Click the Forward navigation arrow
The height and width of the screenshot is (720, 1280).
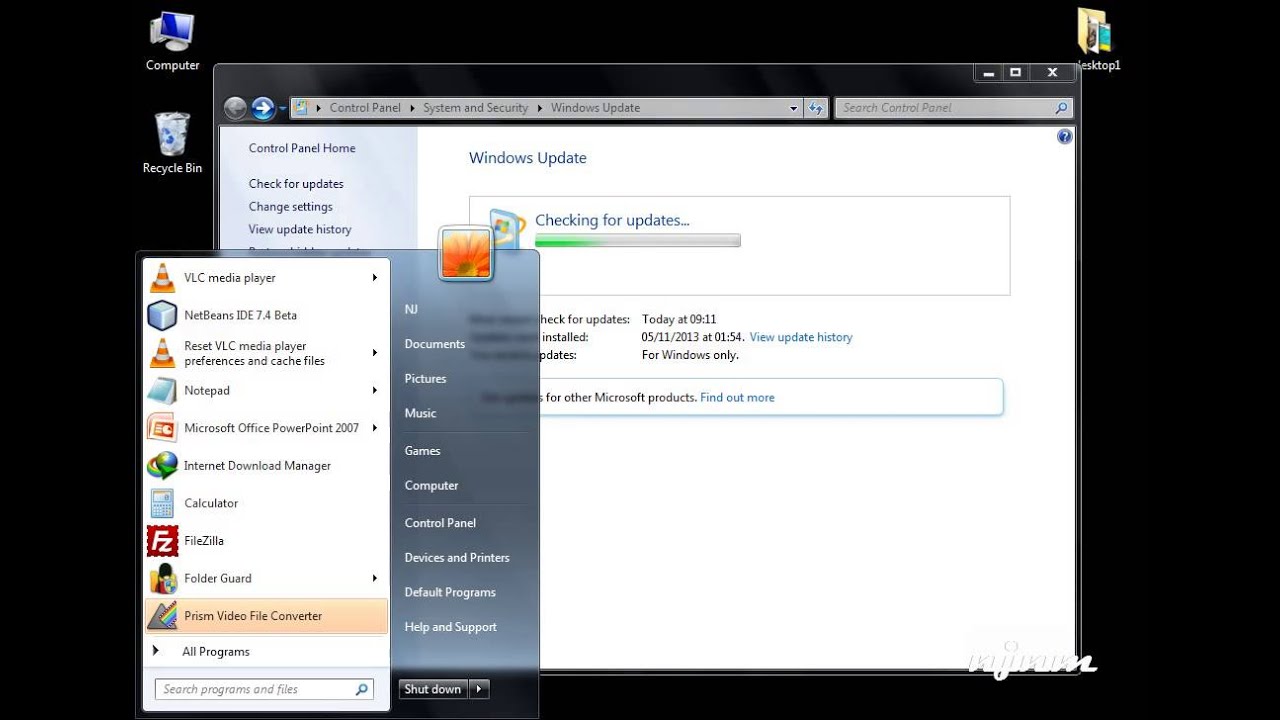click(263, 108)
